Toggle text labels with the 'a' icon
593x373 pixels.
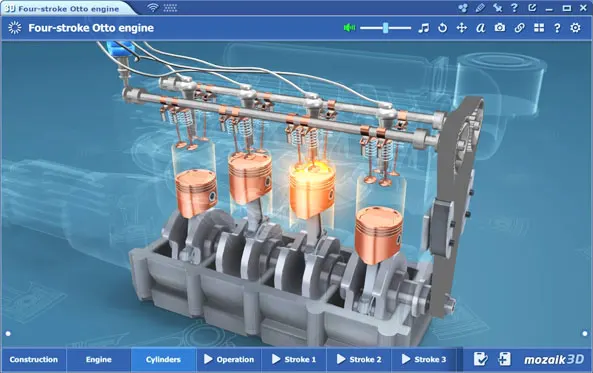pos(480,28)
